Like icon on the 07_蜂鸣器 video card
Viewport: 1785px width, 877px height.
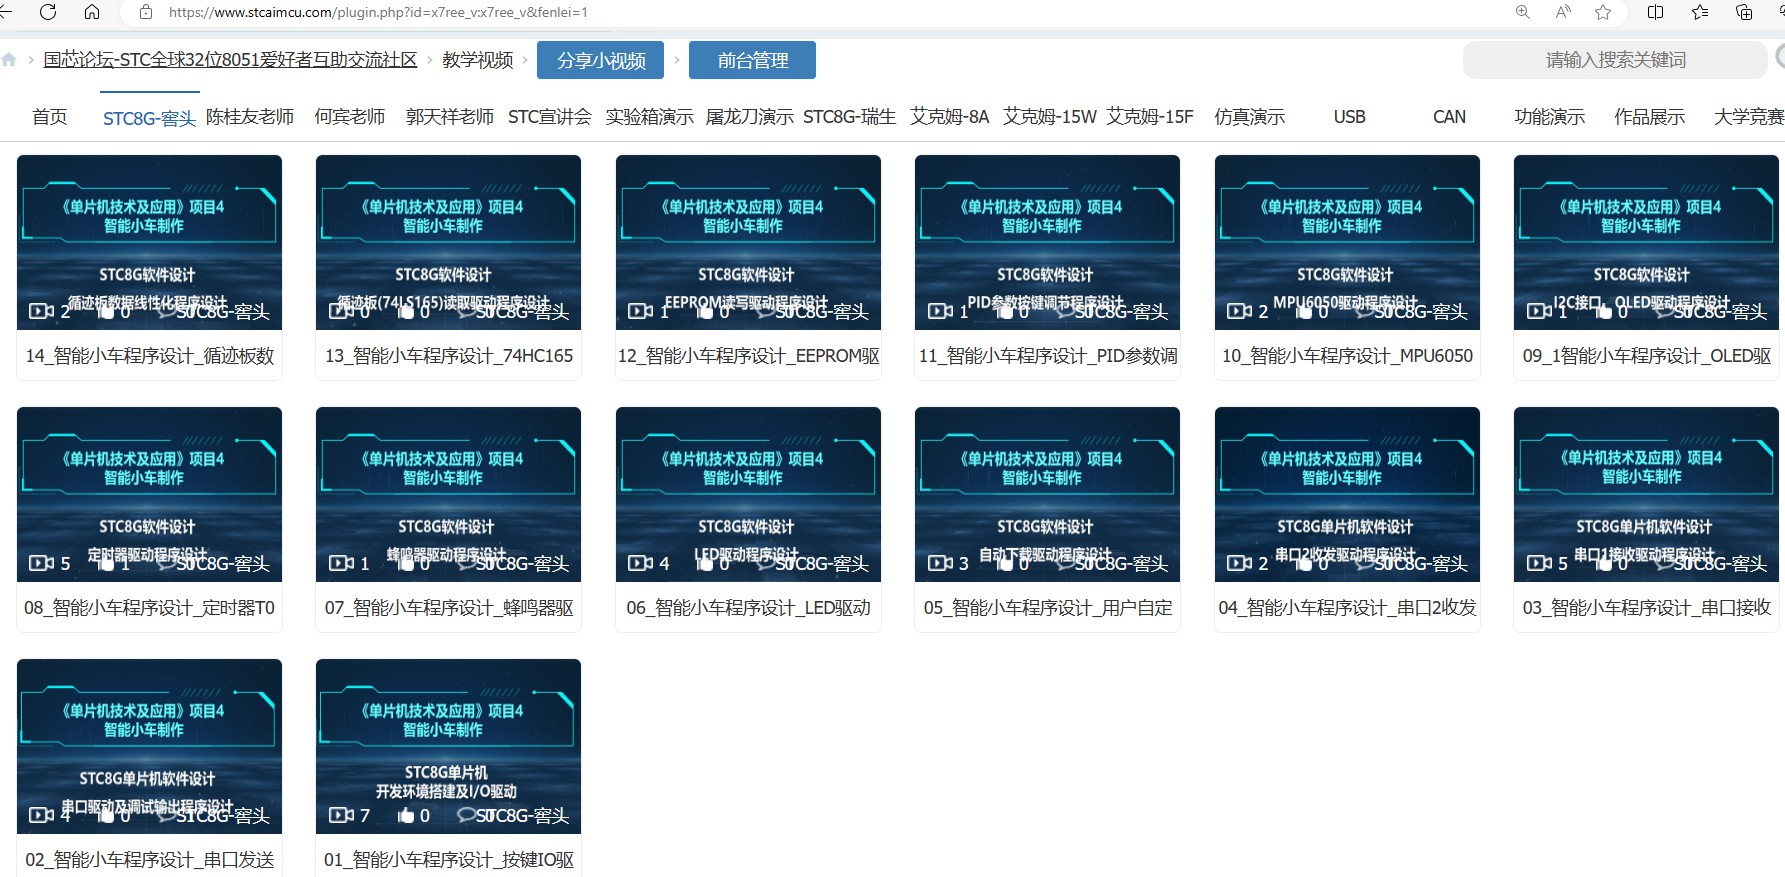click(407, 563)
